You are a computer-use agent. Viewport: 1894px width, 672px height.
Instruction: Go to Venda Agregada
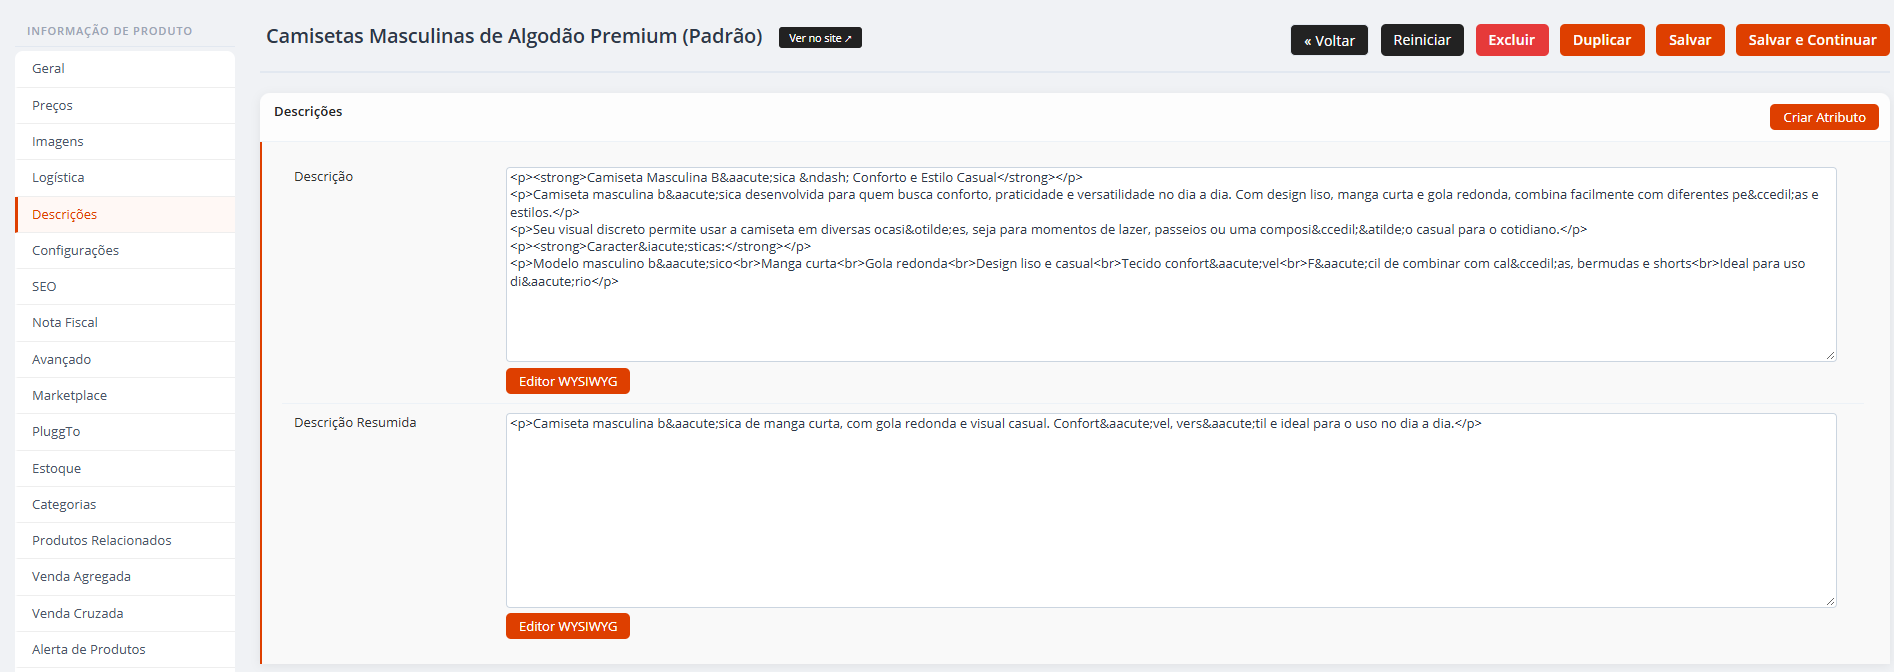pyautogui.click(x=125, y=576)
